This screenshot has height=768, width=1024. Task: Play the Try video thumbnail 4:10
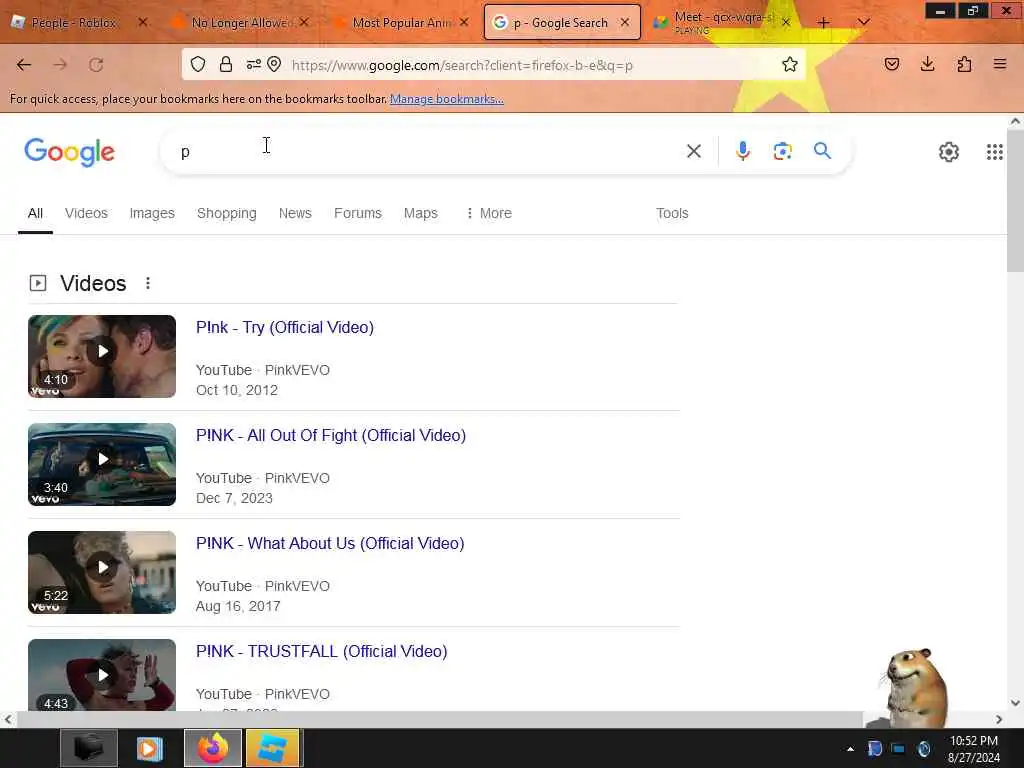tap(102, 356)
